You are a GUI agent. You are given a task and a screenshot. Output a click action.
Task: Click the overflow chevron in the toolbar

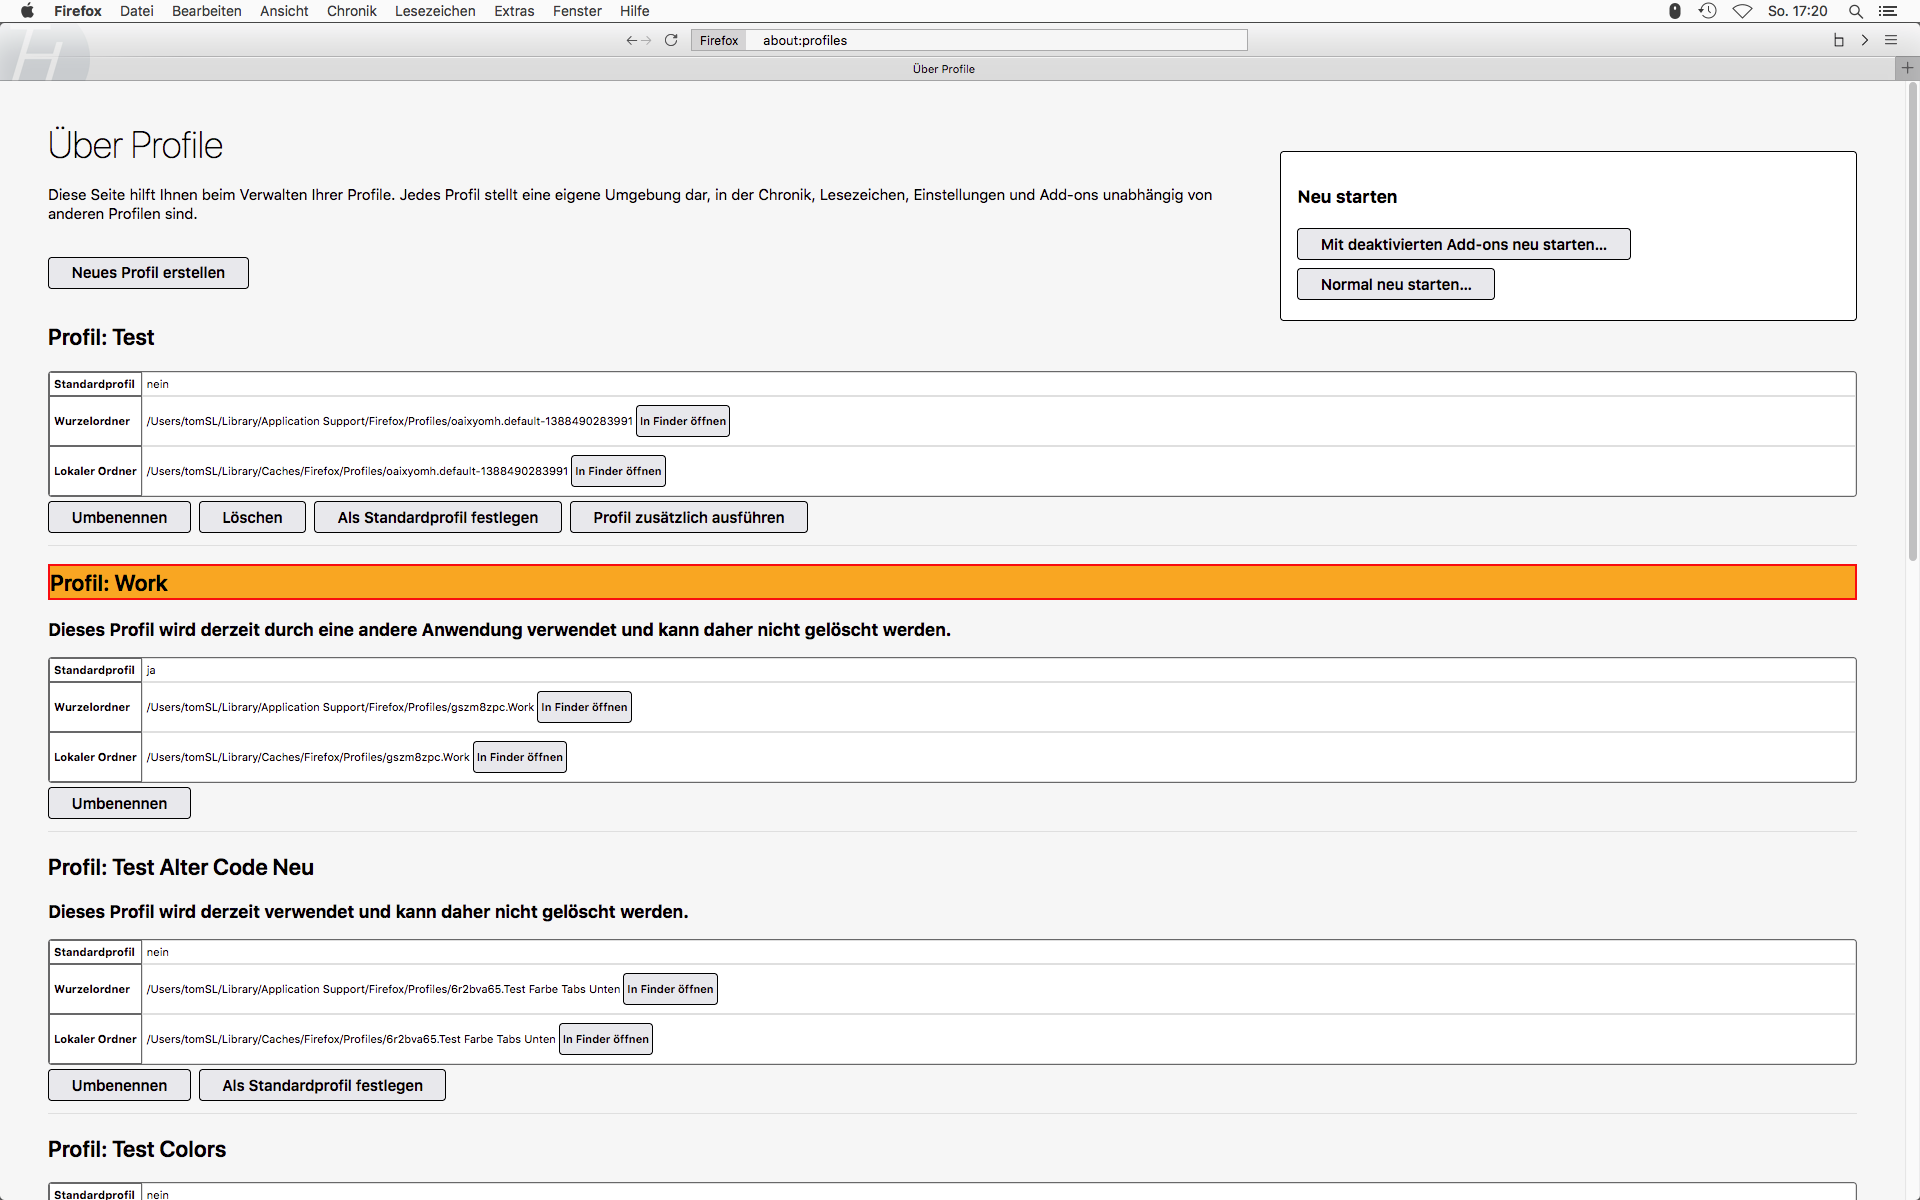(x=1864, y=40)
